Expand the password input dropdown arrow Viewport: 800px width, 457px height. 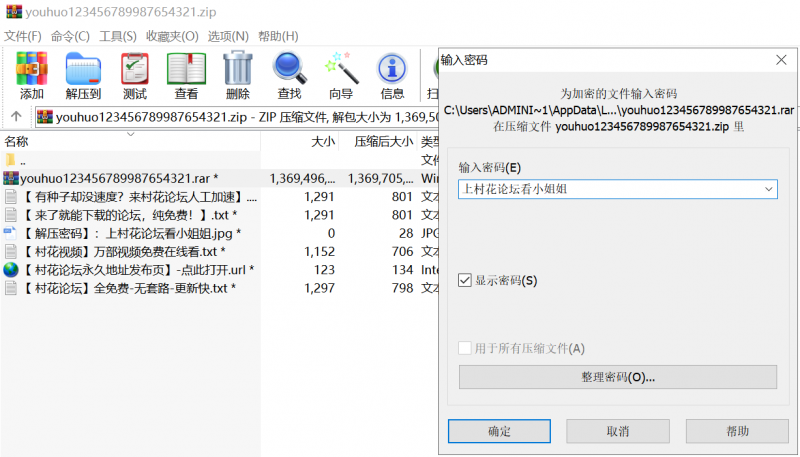767,188
